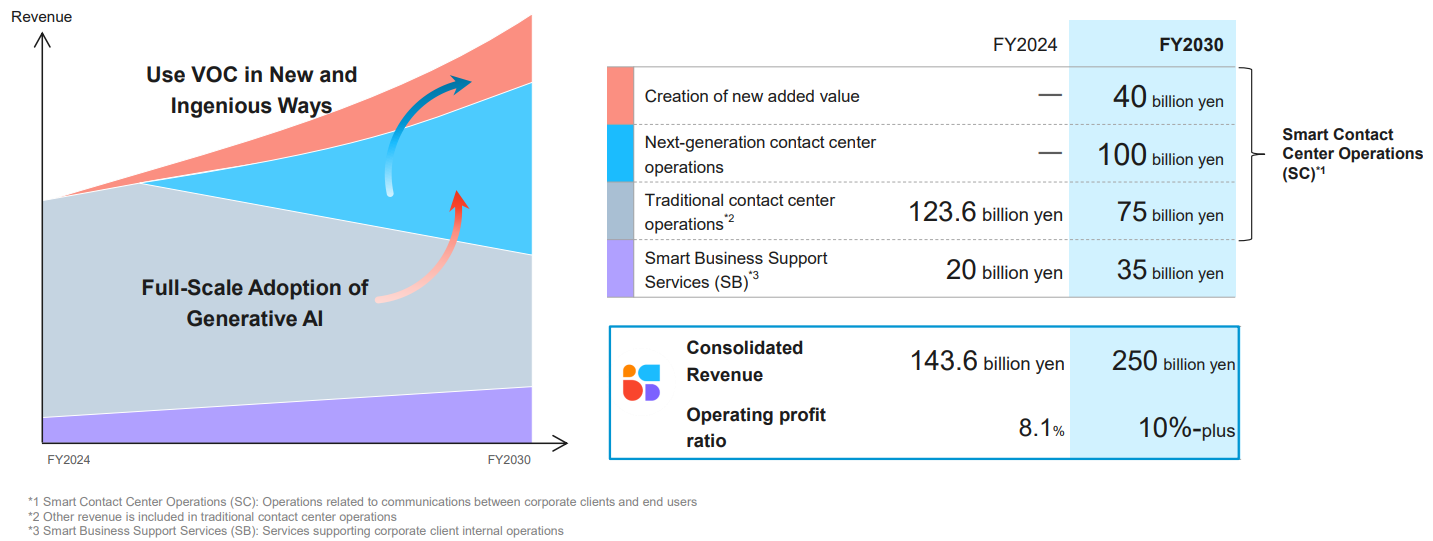Select the FY2030 column header
This screenshot has height=541, width=1433.
[x=1186, y=45]
